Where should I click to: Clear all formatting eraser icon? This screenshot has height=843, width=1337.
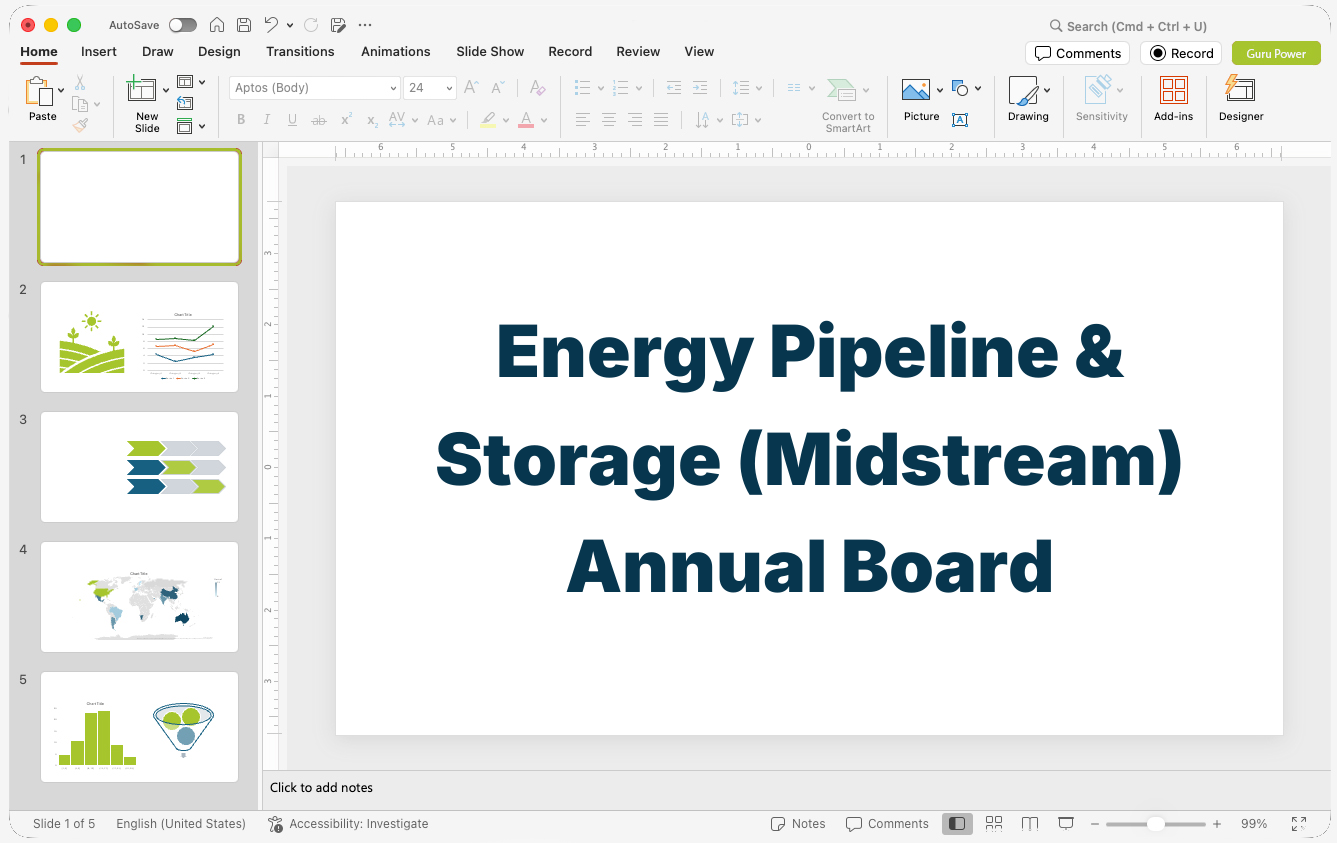tap(538, 88)
